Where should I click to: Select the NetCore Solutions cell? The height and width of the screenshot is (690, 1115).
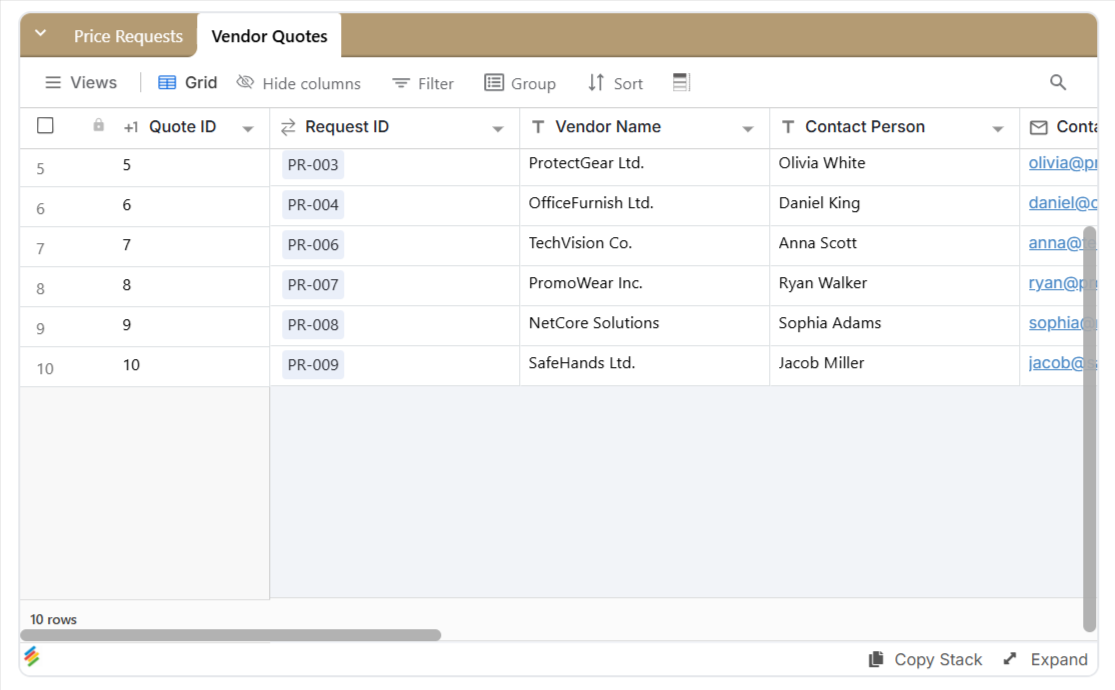pos(644,326)
